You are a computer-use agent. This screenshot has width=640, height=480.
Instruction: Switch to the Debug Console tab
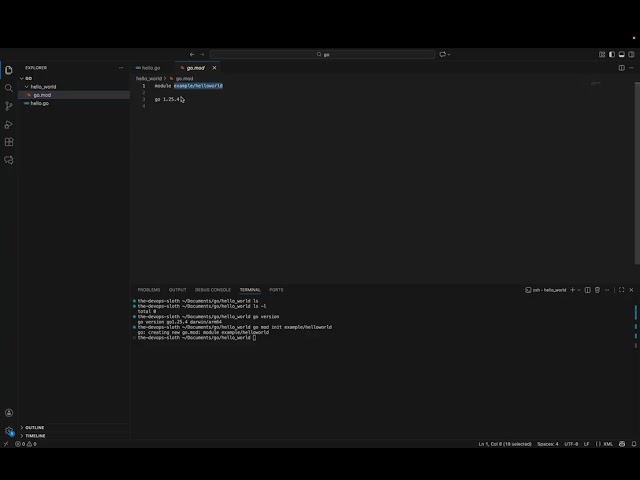coord(213,290)
